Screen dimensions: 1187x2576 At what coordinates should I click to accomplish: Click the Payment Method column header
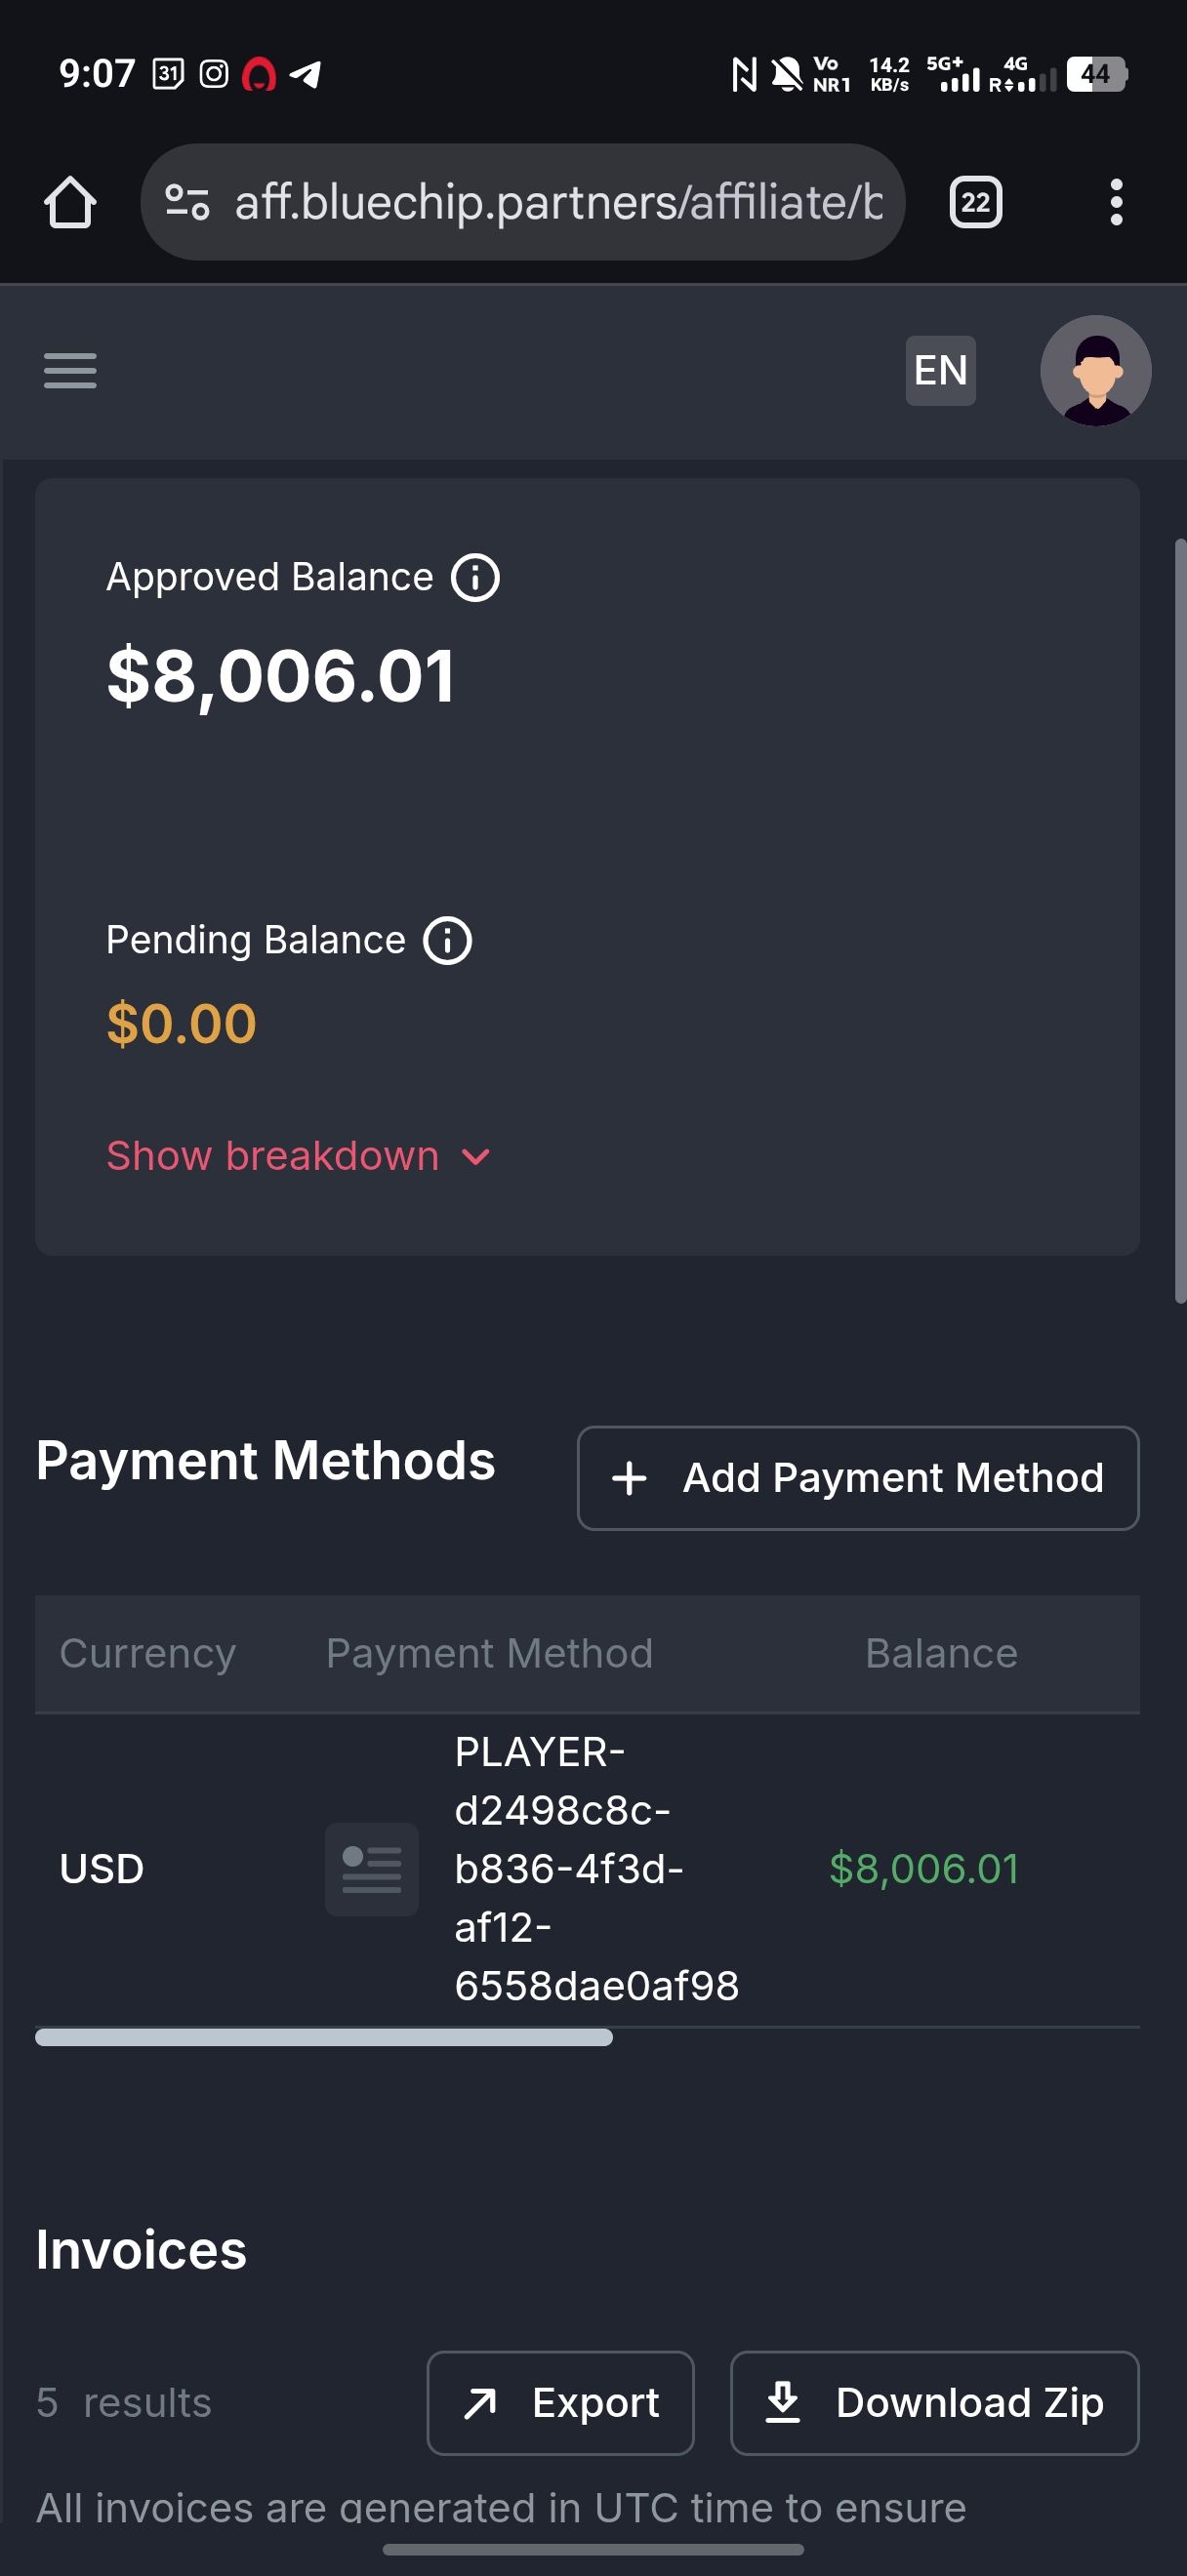pos(489,1654)
